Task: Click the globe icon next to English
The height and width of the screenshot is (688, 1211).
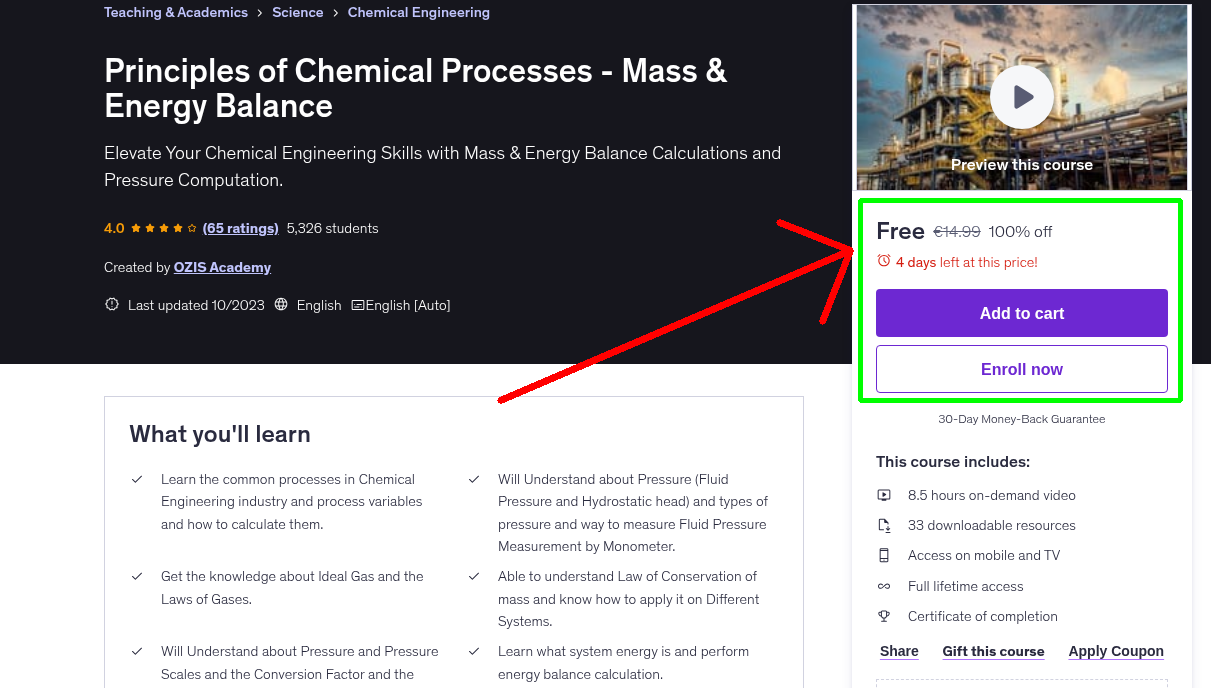Action: 282,304
